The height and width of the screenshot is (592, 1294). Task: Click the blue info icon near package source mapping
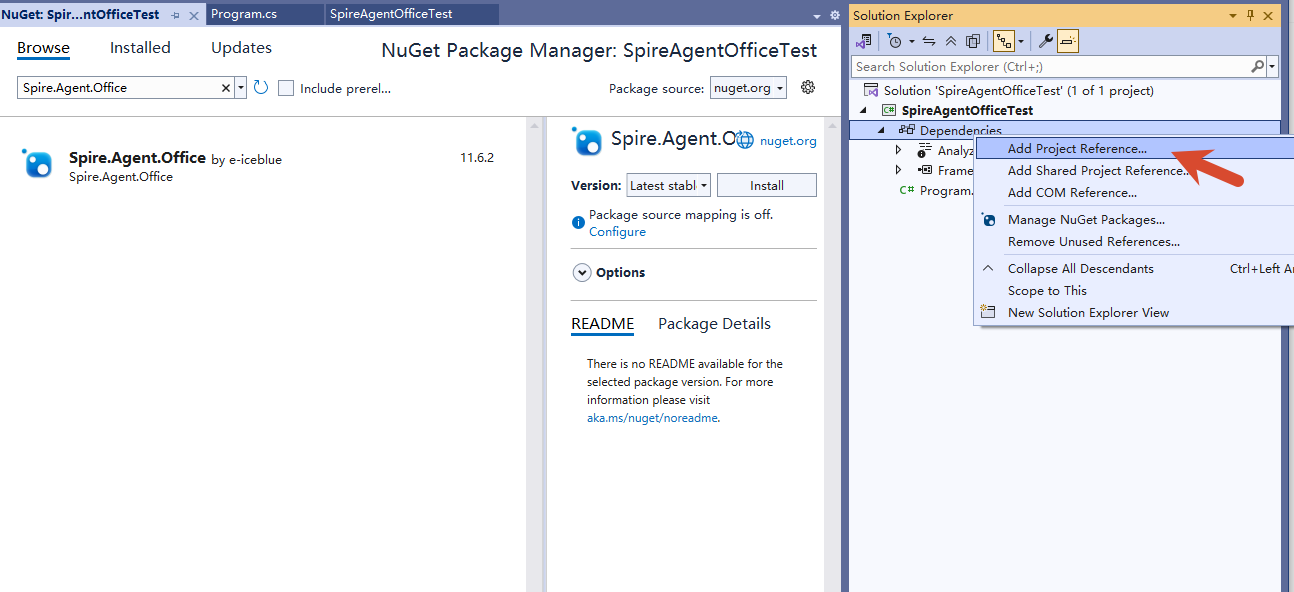(578, 223)
